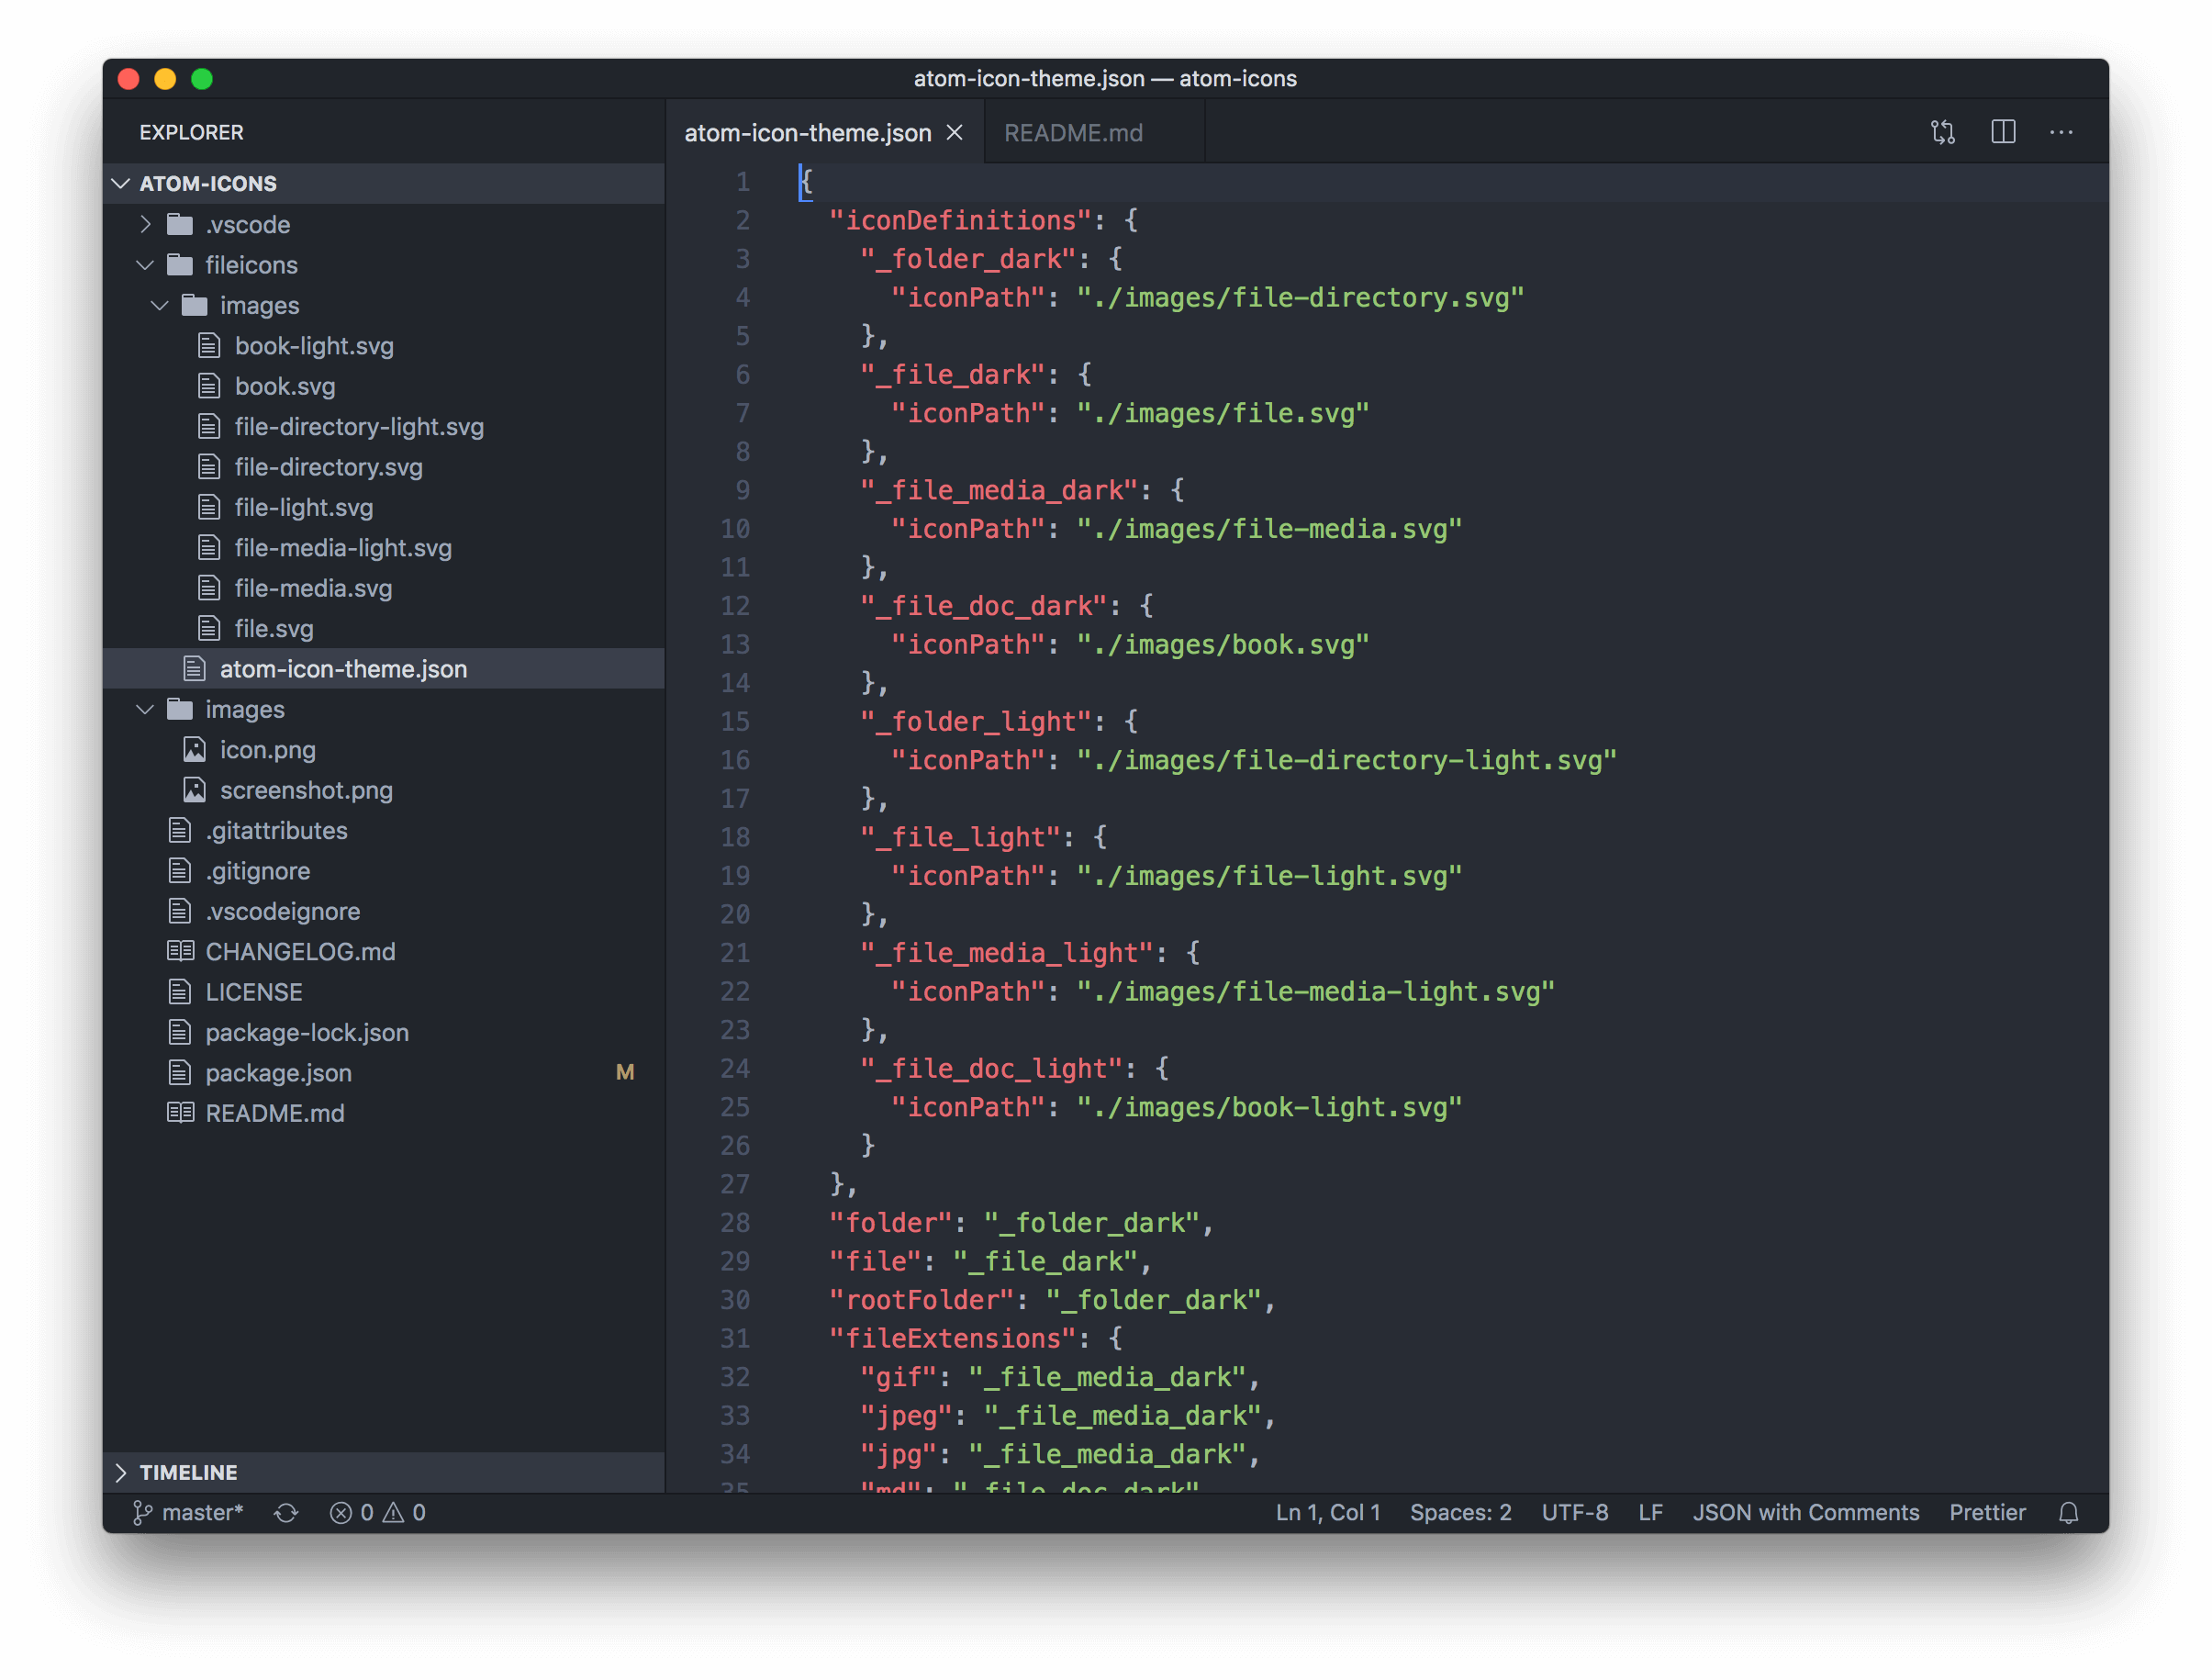Close the atom-icon-theme.json tab
Screen dimensions: 2212x1680
(955, 132)
